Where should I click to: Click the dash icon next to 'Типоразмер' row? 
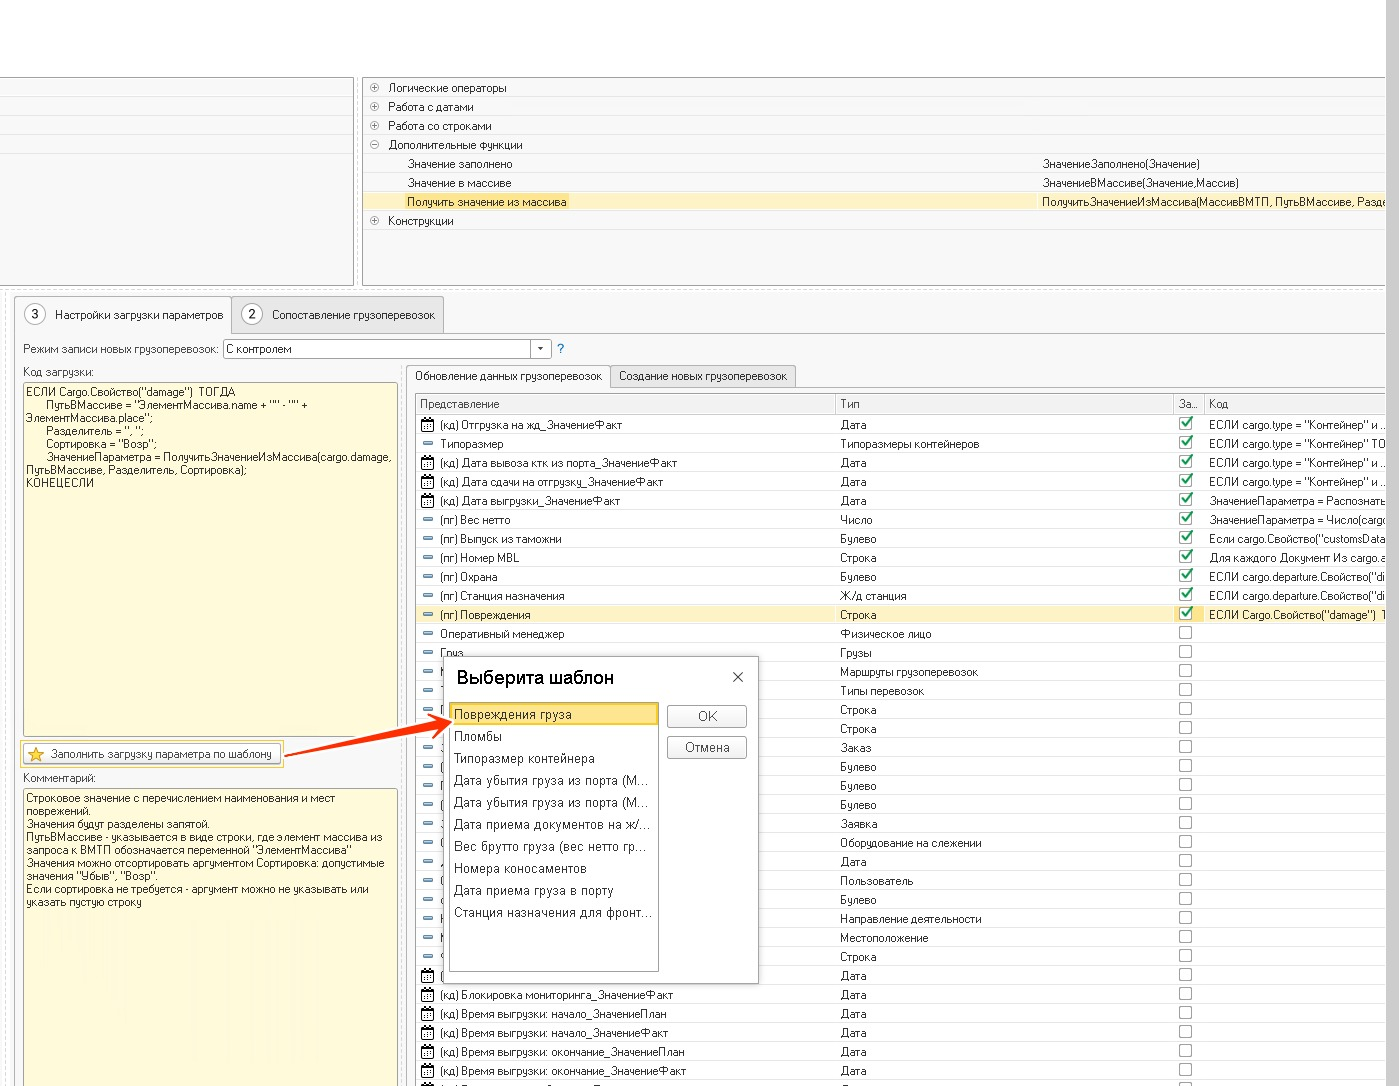(x=428, y=444)
